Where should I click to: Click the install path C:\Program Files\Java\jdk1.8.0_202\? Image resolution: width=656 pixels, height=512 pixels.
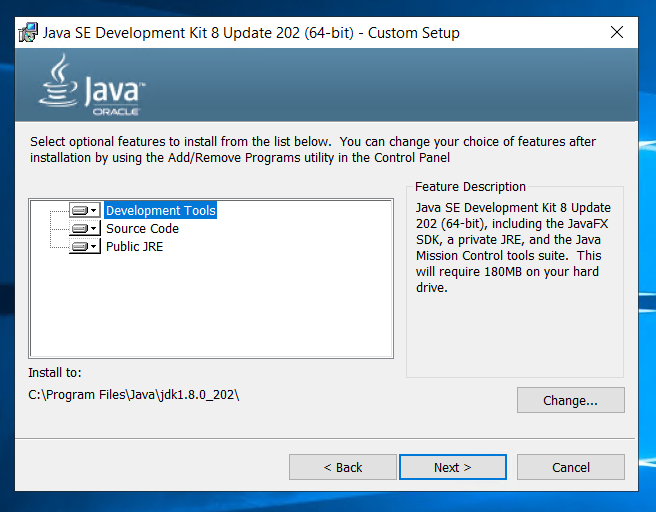click(133, 394)
